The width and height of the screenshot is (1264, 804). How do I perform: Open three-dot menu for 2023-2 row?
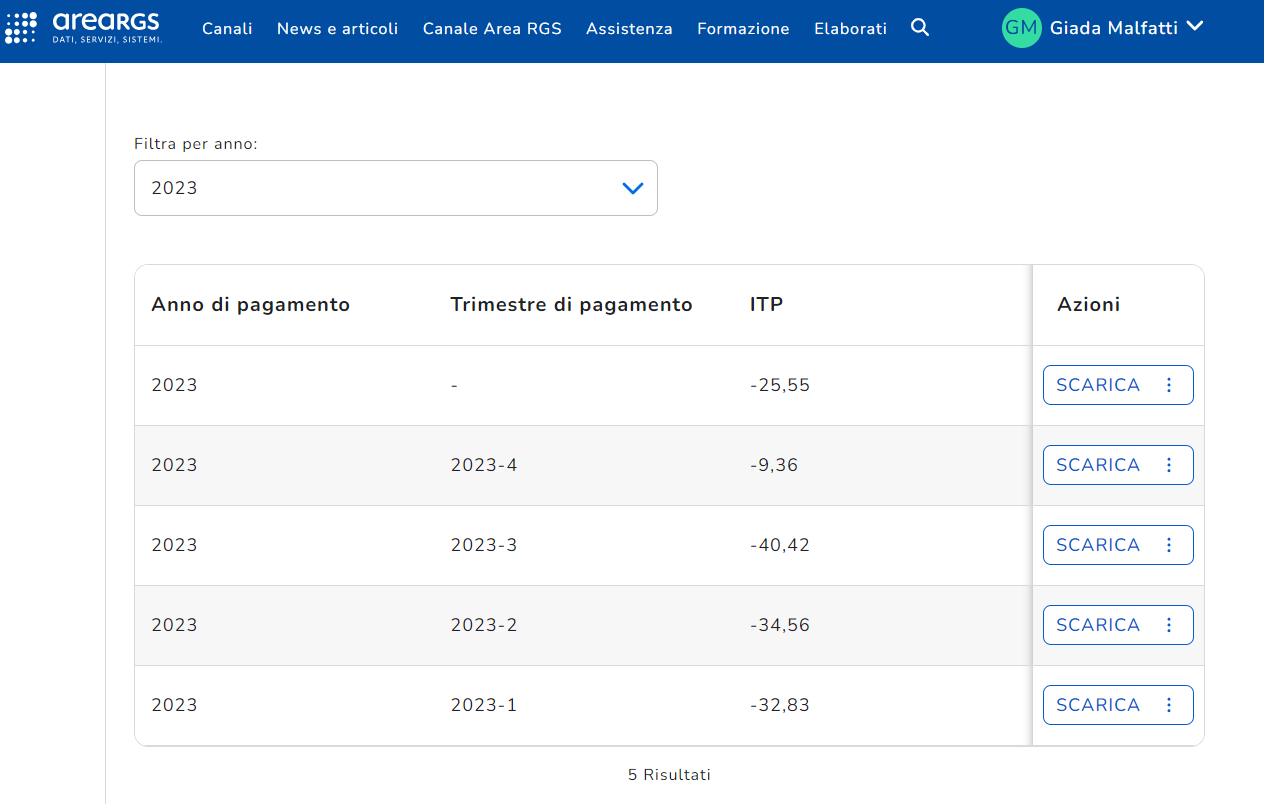tap(1168, 625)
